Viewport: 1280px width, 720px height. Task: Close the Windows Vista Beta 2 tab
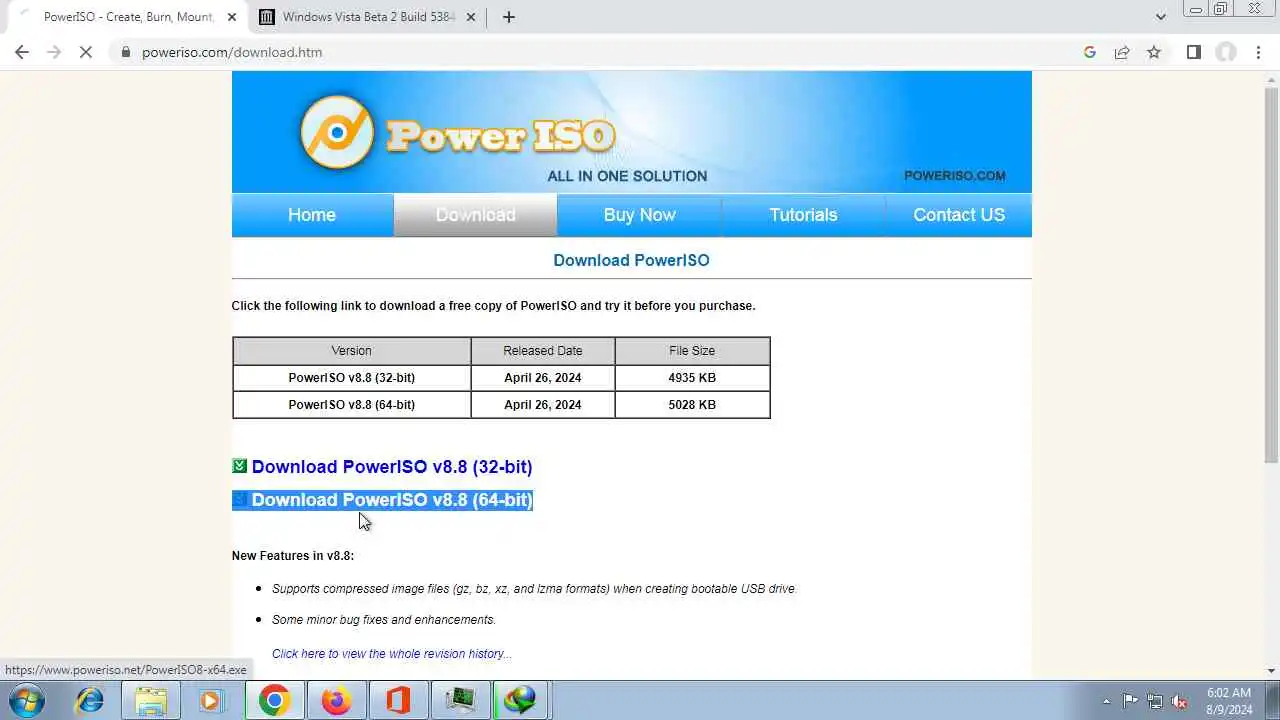(x=472, y=17)
